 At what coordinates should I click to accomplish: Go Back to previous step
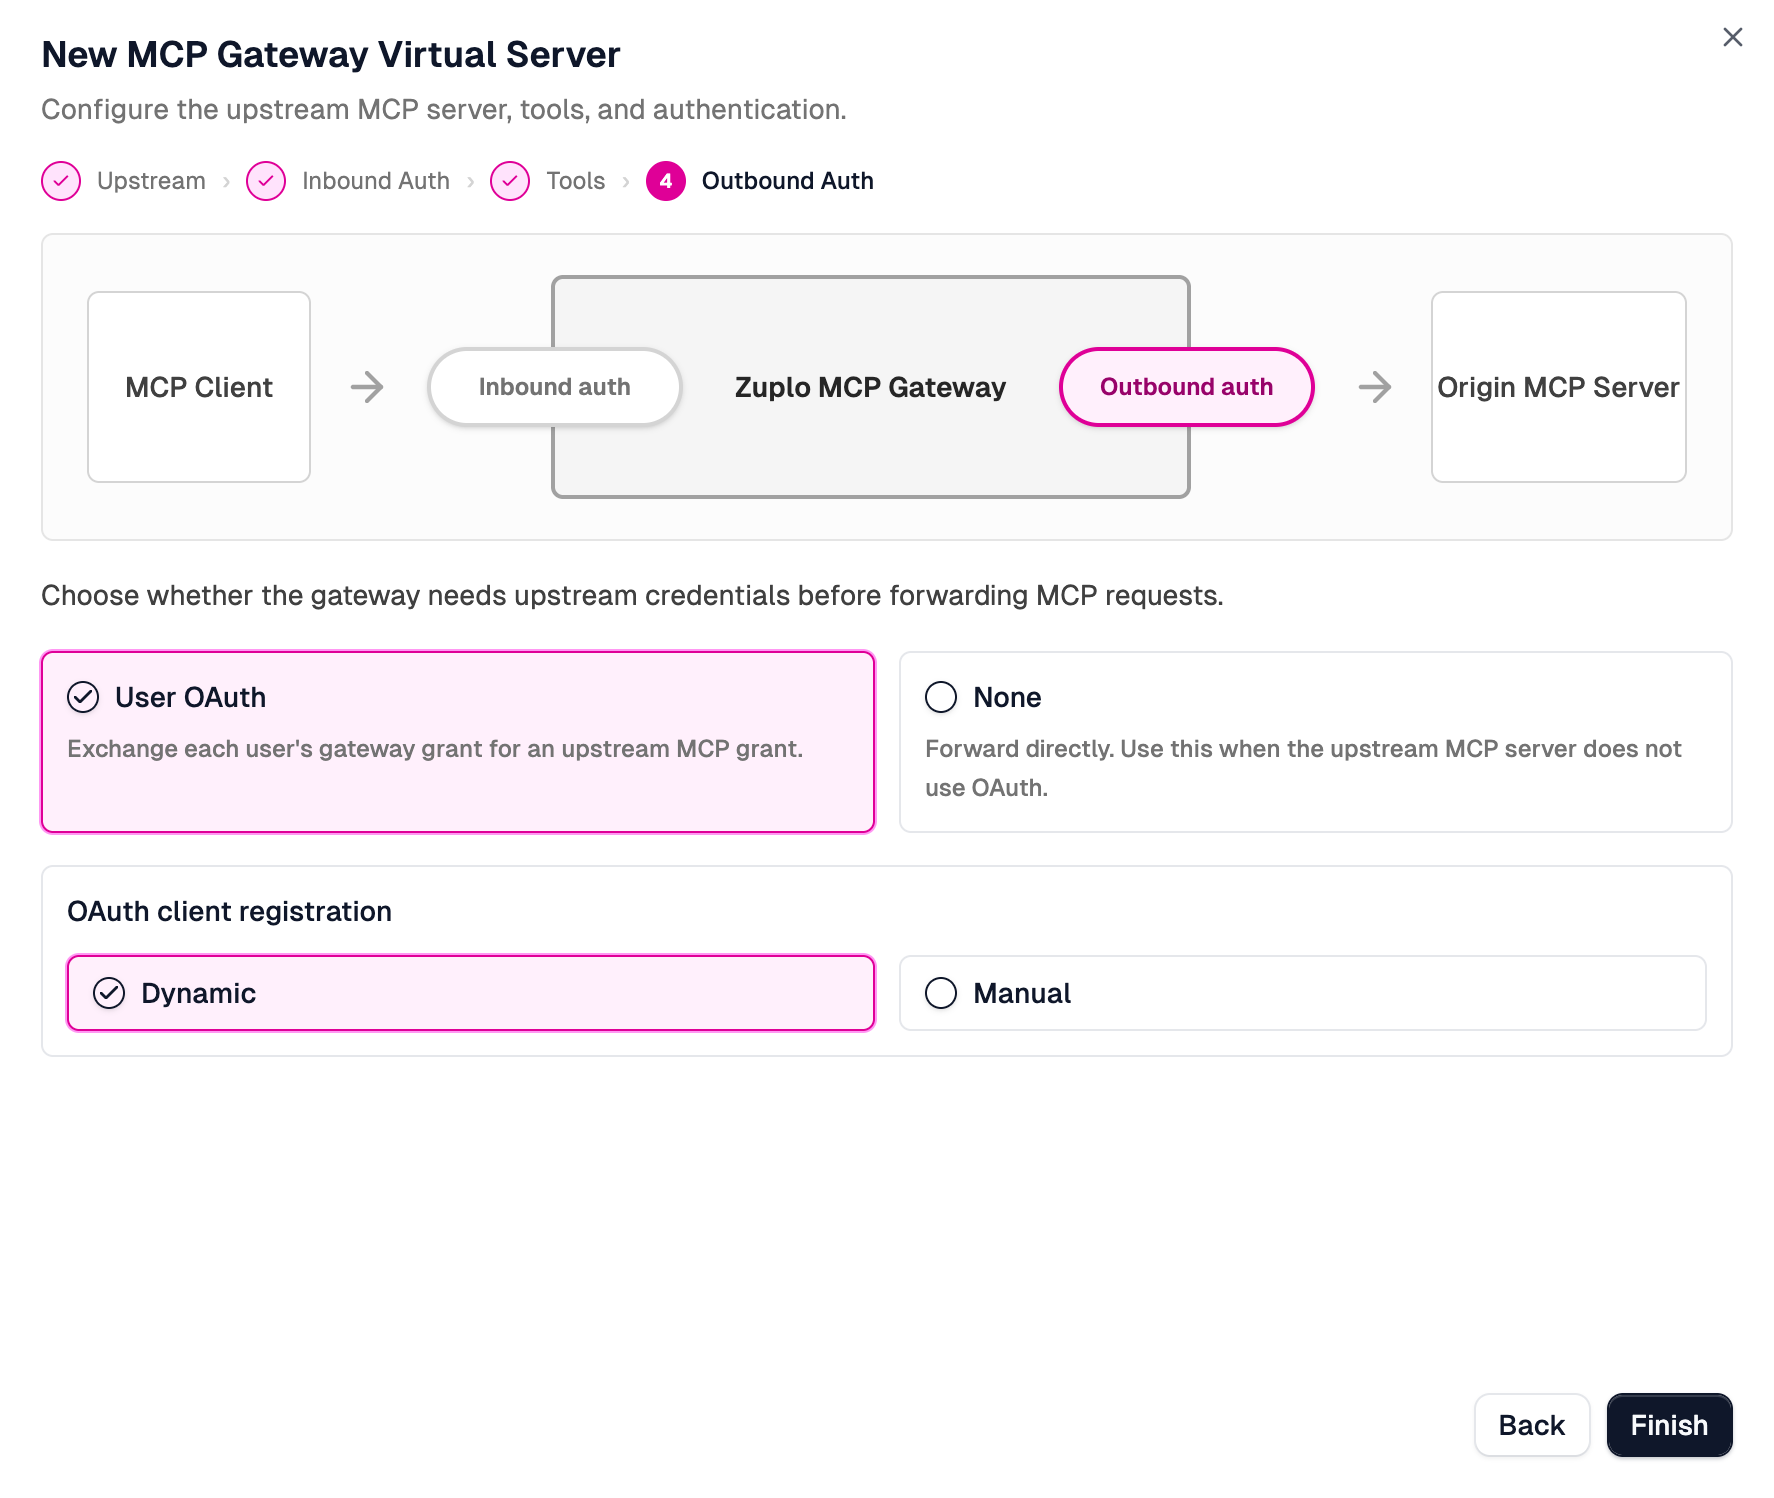click(x=1531, y=1425)
